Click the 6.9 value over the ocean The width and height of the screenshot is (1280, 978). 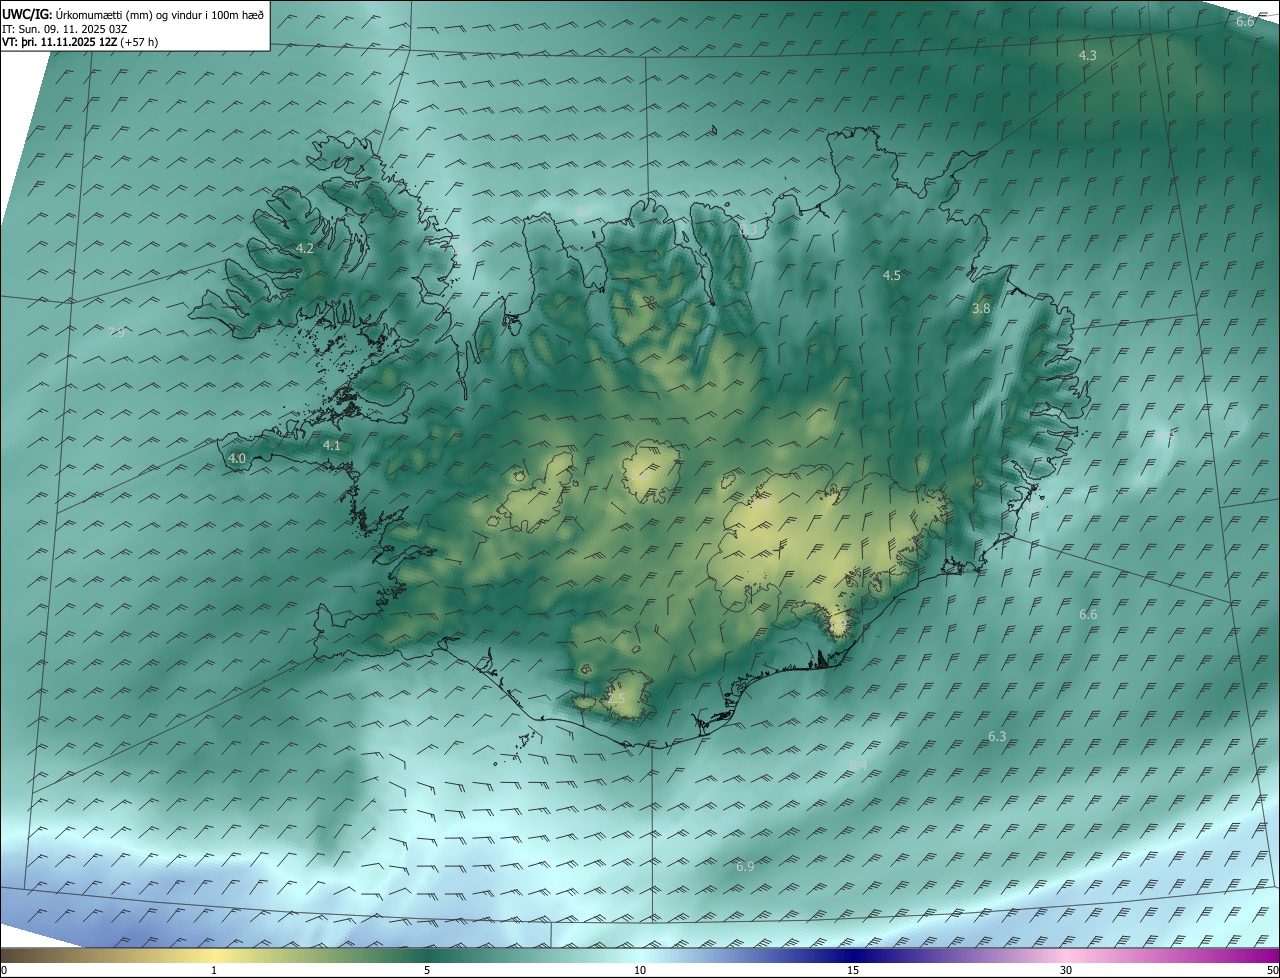coord(744,866)
